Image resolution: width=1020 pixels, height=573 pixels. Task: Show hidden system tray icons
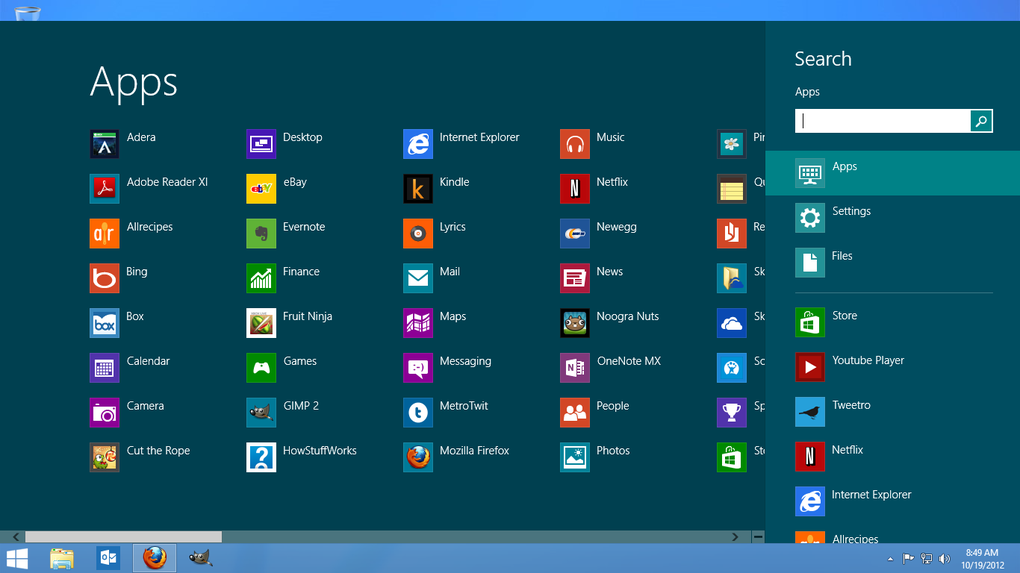891,559
